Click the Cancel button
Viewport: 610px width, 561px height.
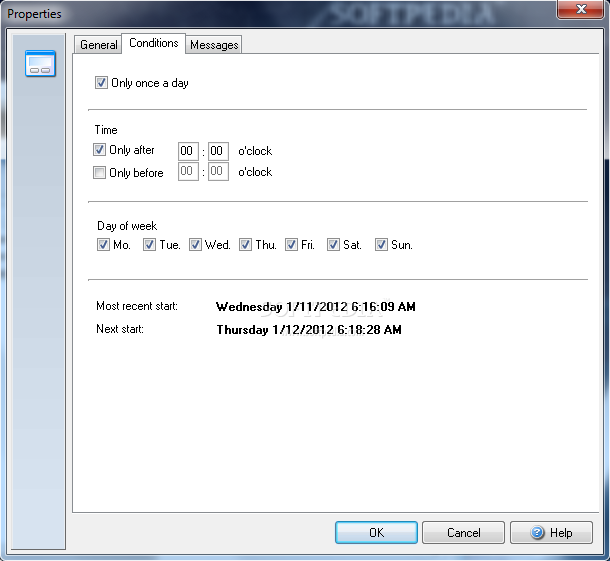463,532
